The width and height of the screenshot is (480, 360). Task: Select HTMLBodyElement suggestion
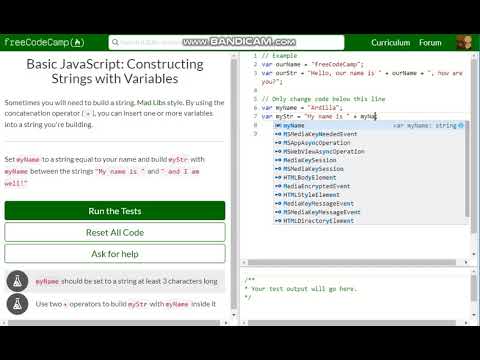tap(369, 177)
